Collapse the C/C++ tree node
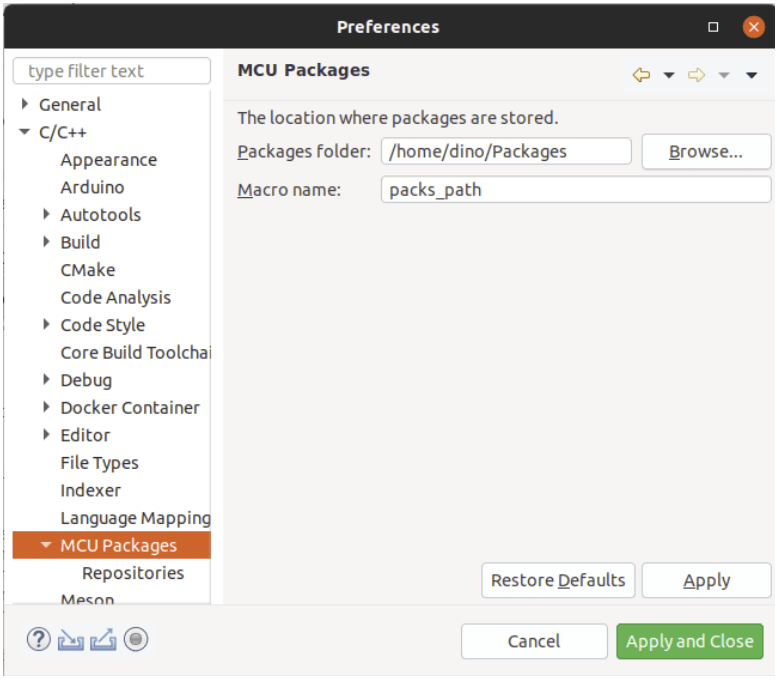777x680 pixels. pos(25,132)
